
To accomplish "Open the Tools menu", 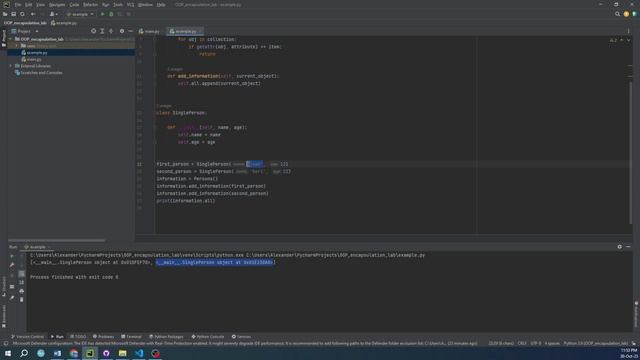I will [x=118, y=4].
